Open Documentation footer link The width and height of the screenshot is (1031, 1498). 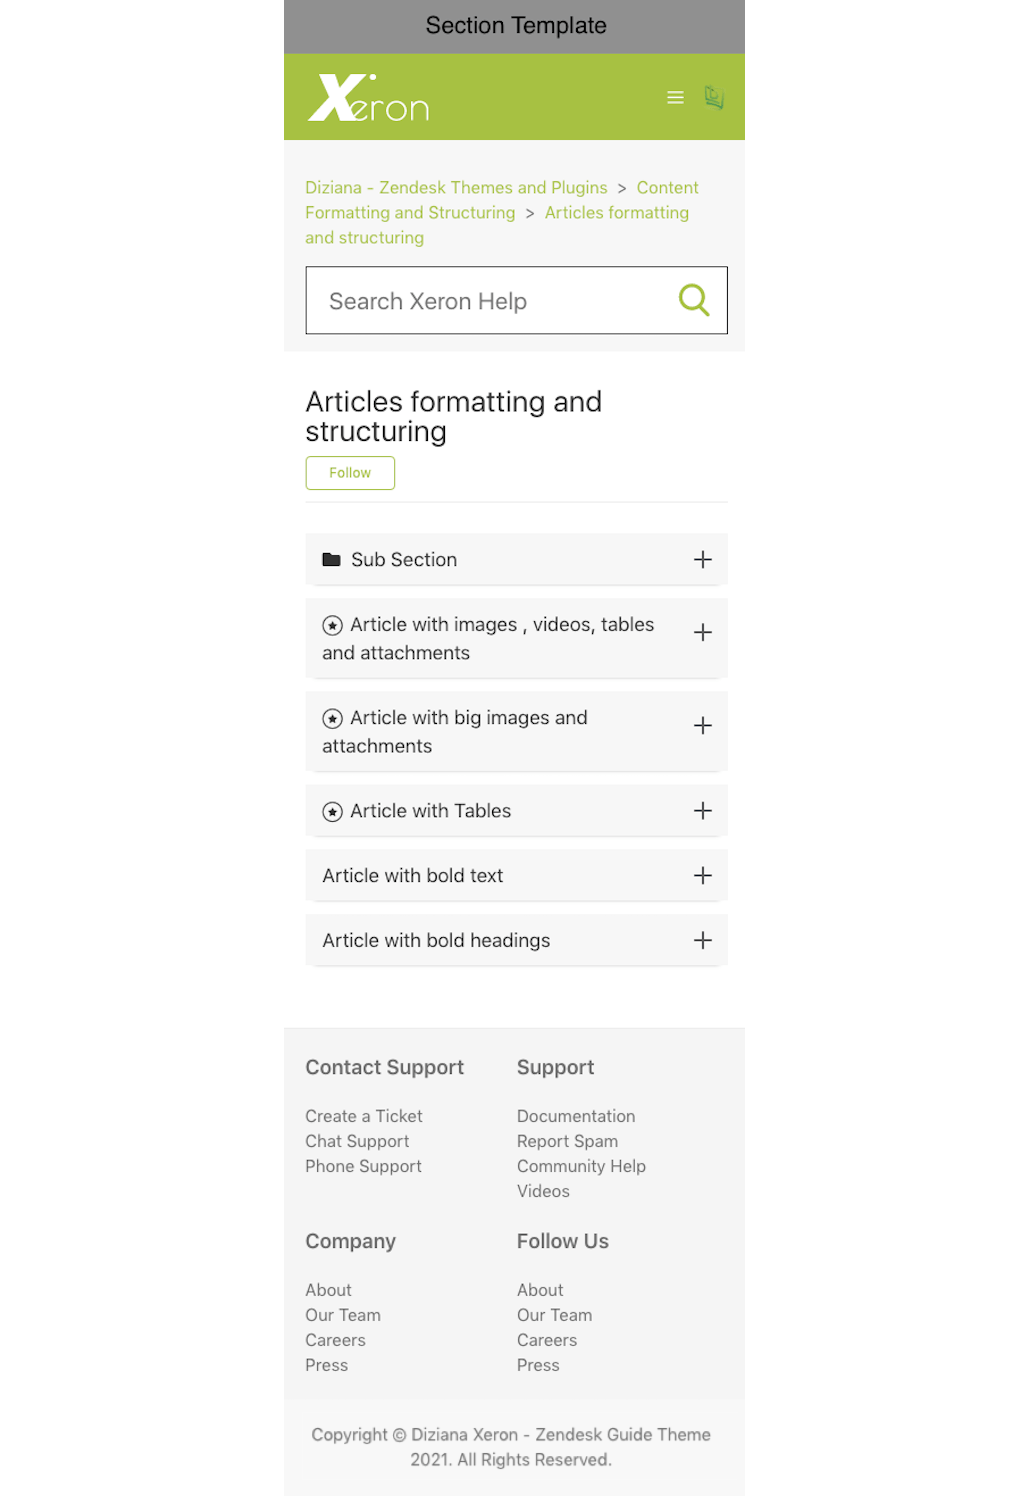click(576, 1116)
